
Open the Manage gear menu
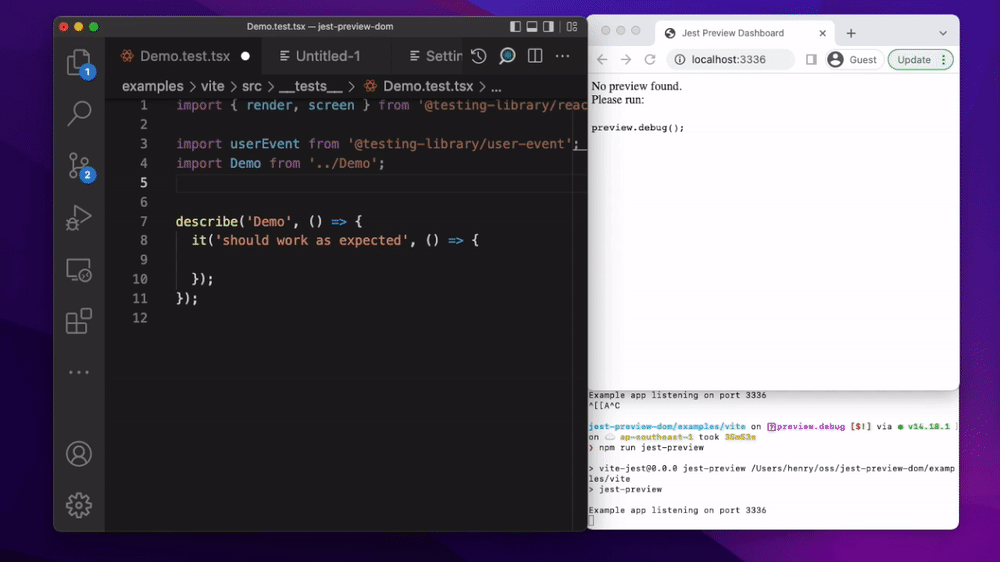click(x=79, y=505)
